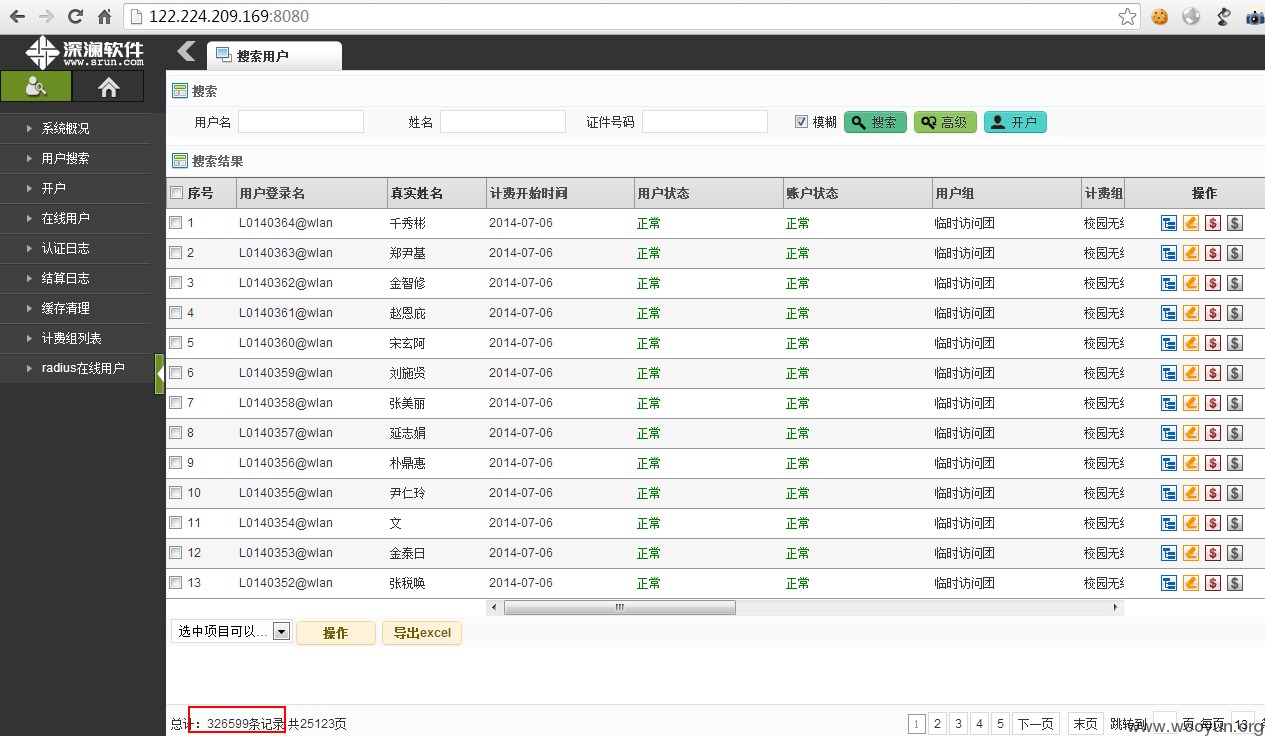Focus the 用户名 input field
This screenshot has width=1265, height=736.
tap(301, 122)
